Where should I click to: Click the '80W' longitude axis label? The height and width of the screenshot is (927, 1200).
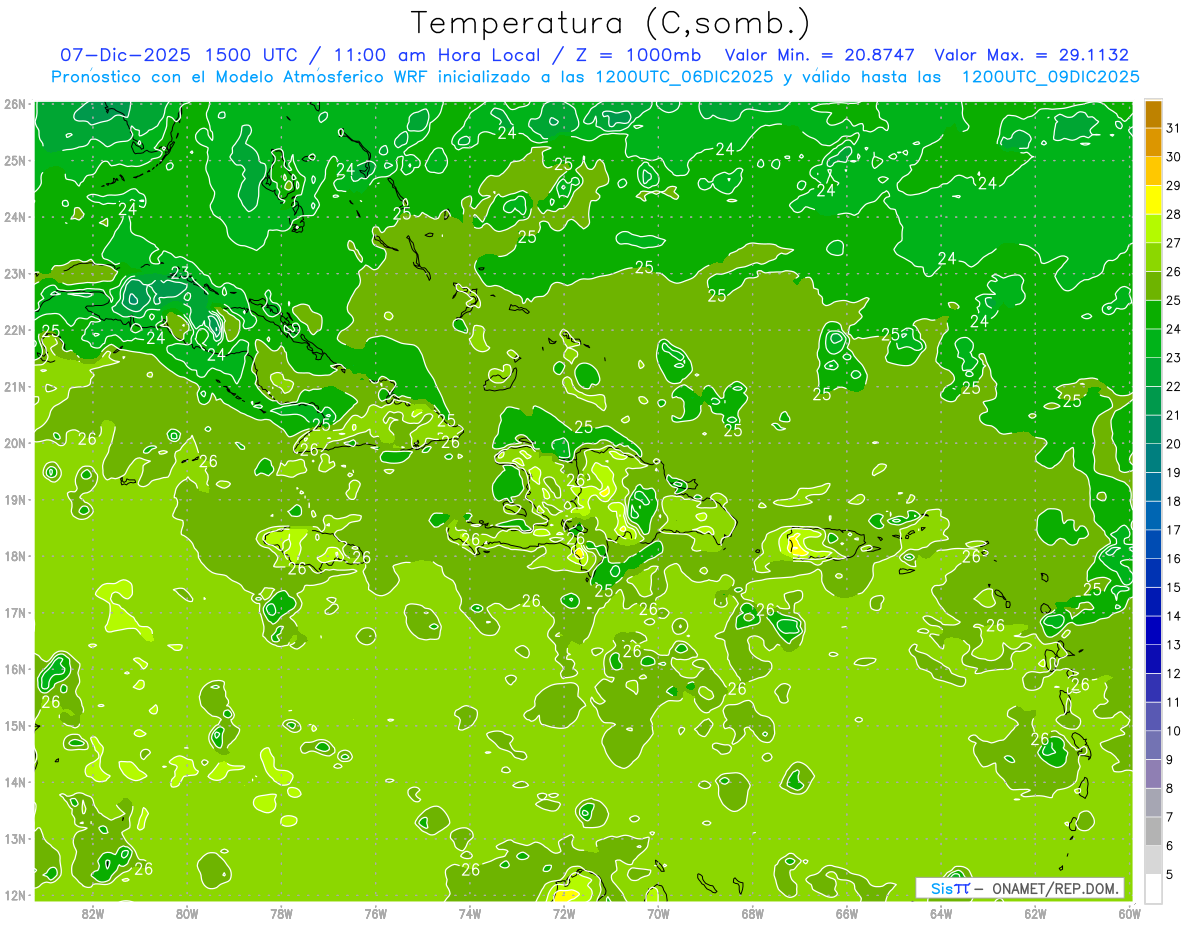pyautogui.click(x=187, y=913)
